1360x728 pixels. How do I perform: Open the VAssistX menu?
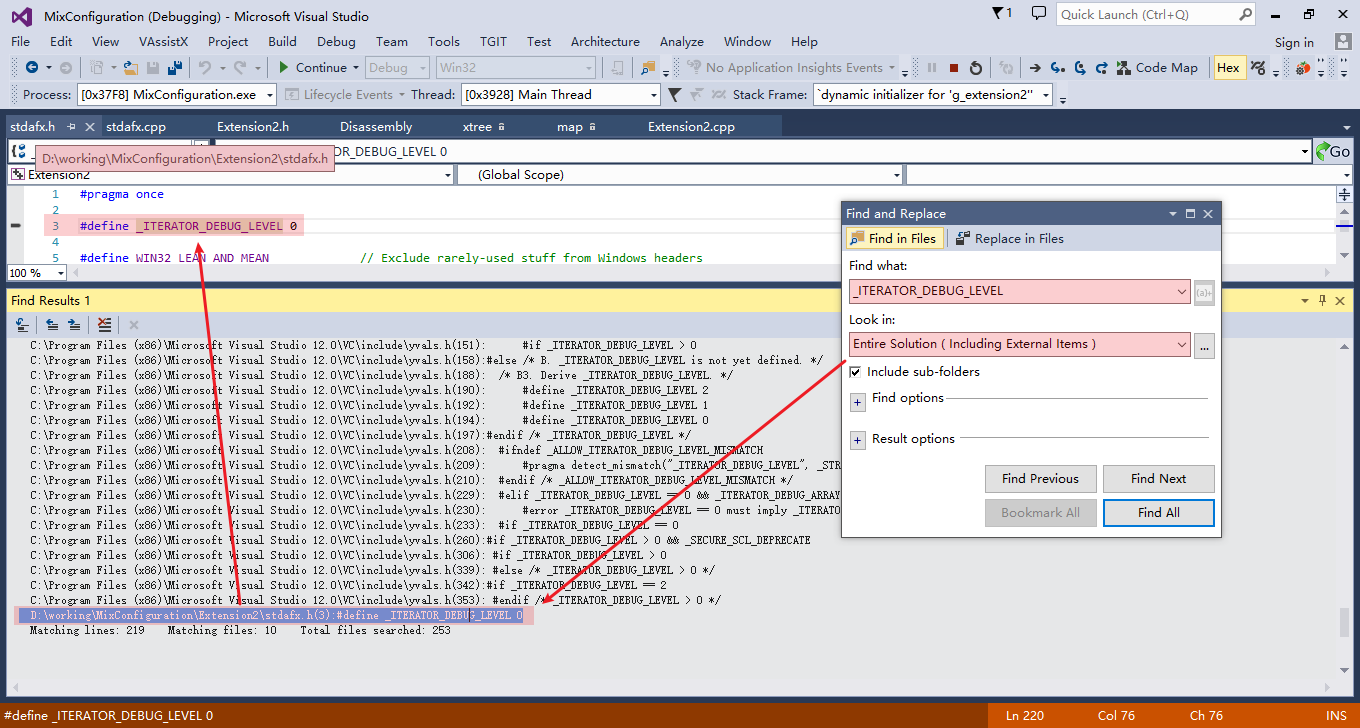pyautogui.click(x=163, y=42)
